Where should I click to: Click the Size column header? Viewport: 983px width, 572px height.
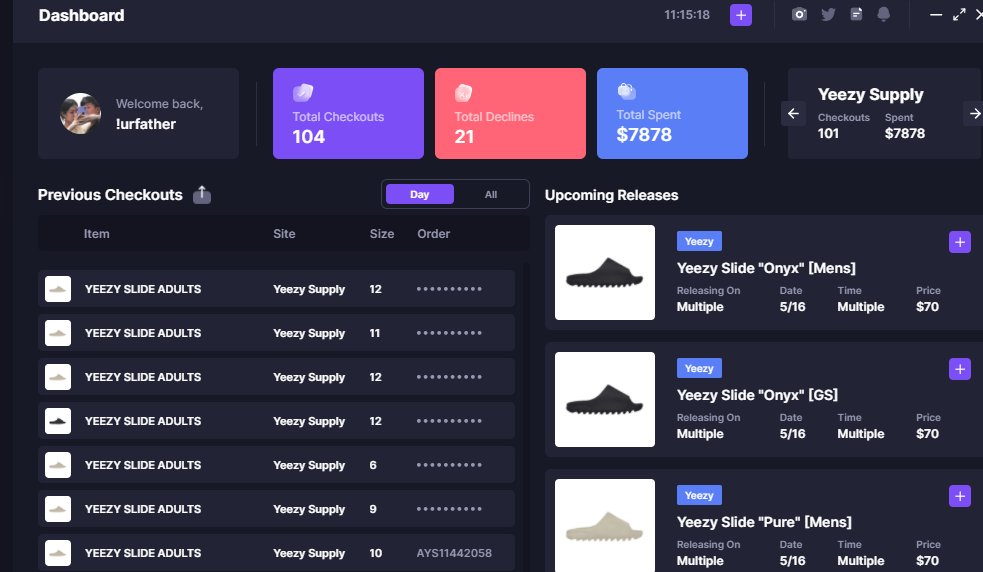pos(382,233)
